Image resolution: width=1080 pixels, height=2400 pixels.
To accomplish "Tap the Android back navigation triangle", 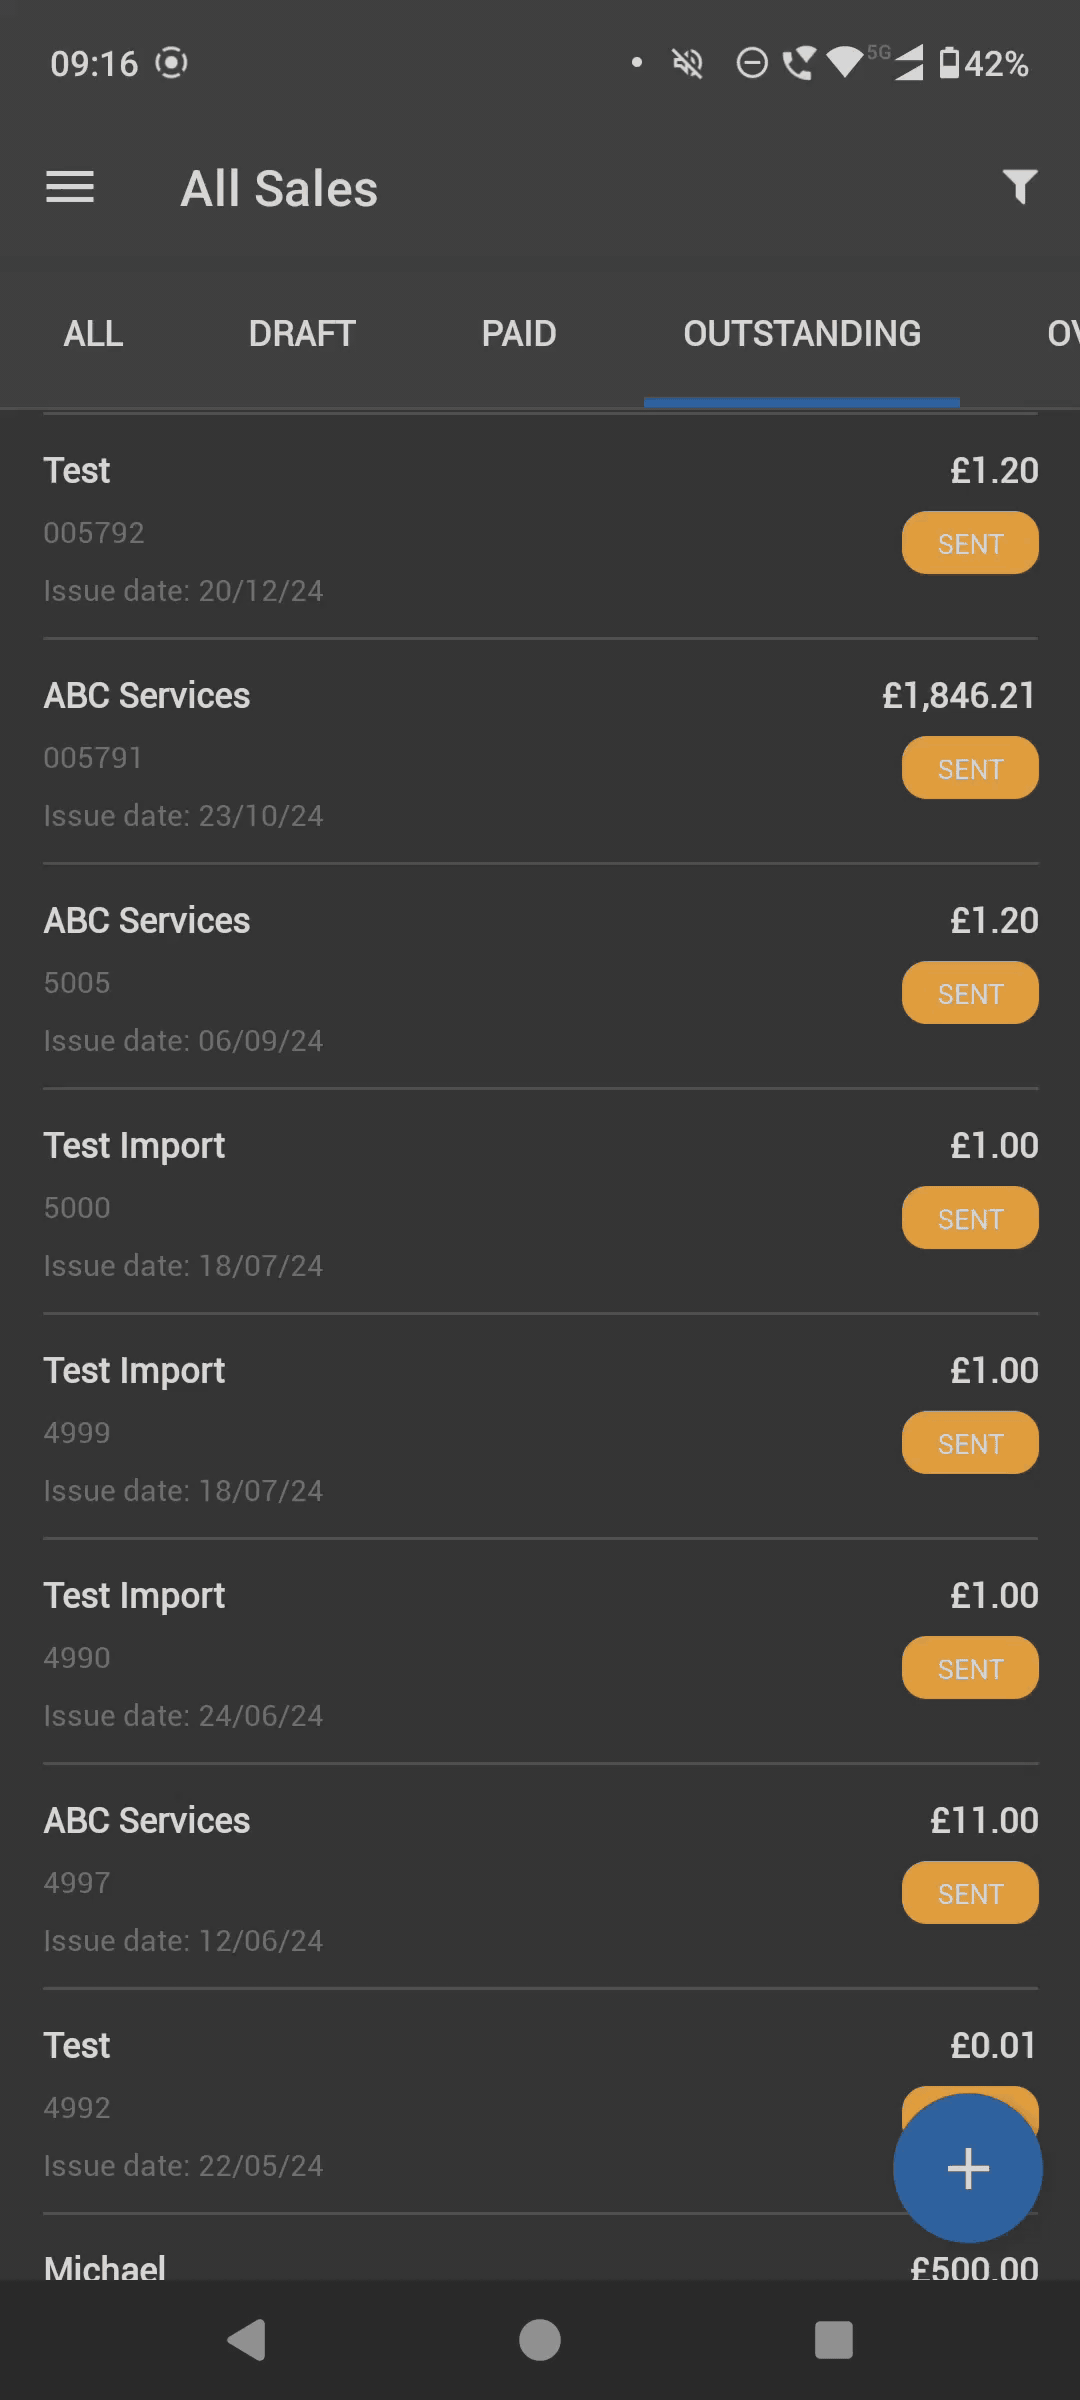I will click(246, 2340).
